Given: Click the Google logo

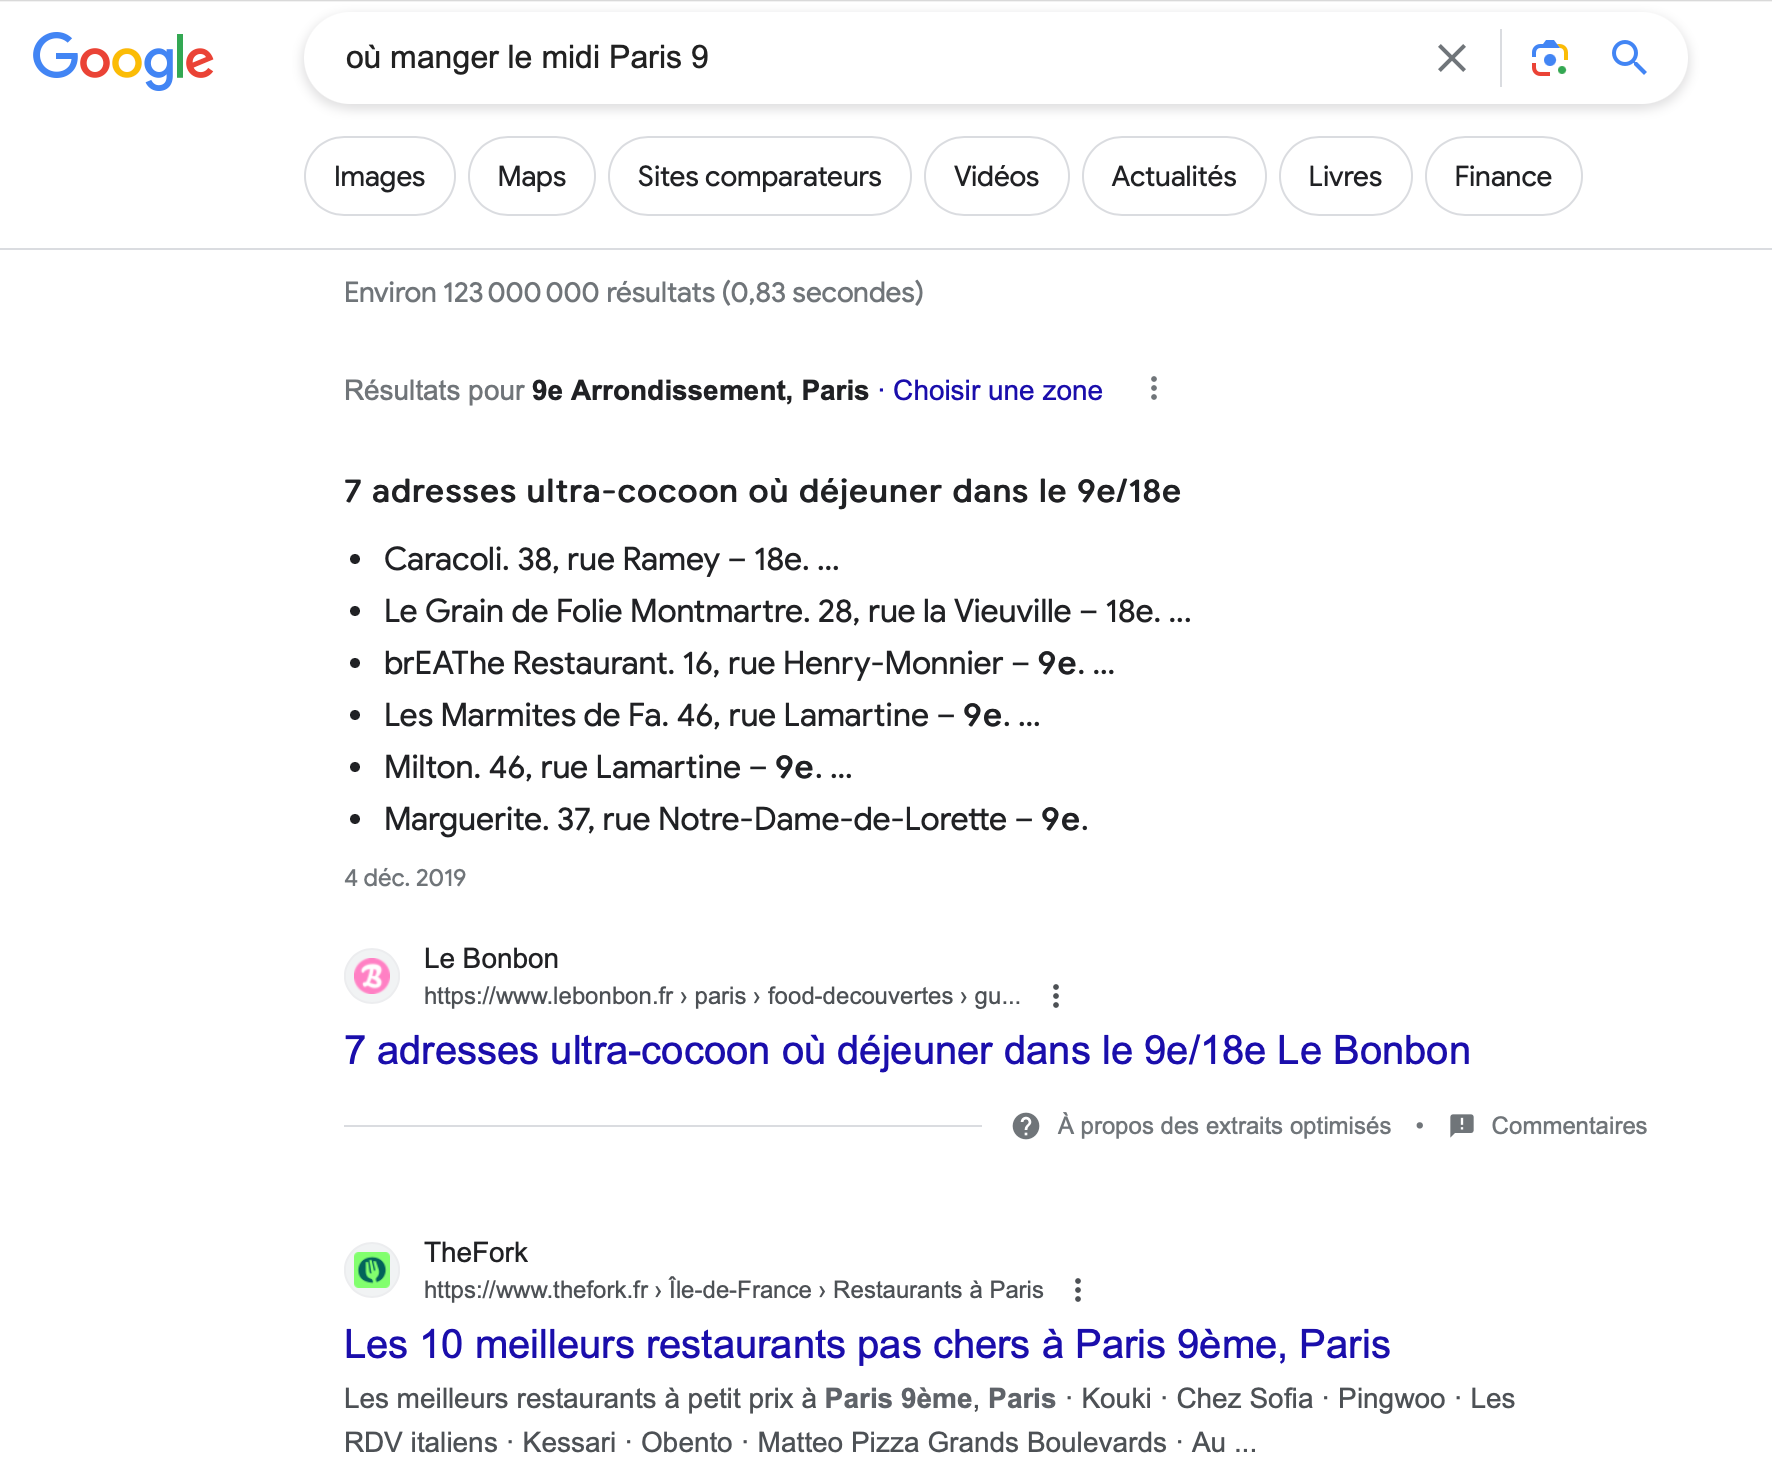Looking at the screenshot, I should [x=123, y=59].
